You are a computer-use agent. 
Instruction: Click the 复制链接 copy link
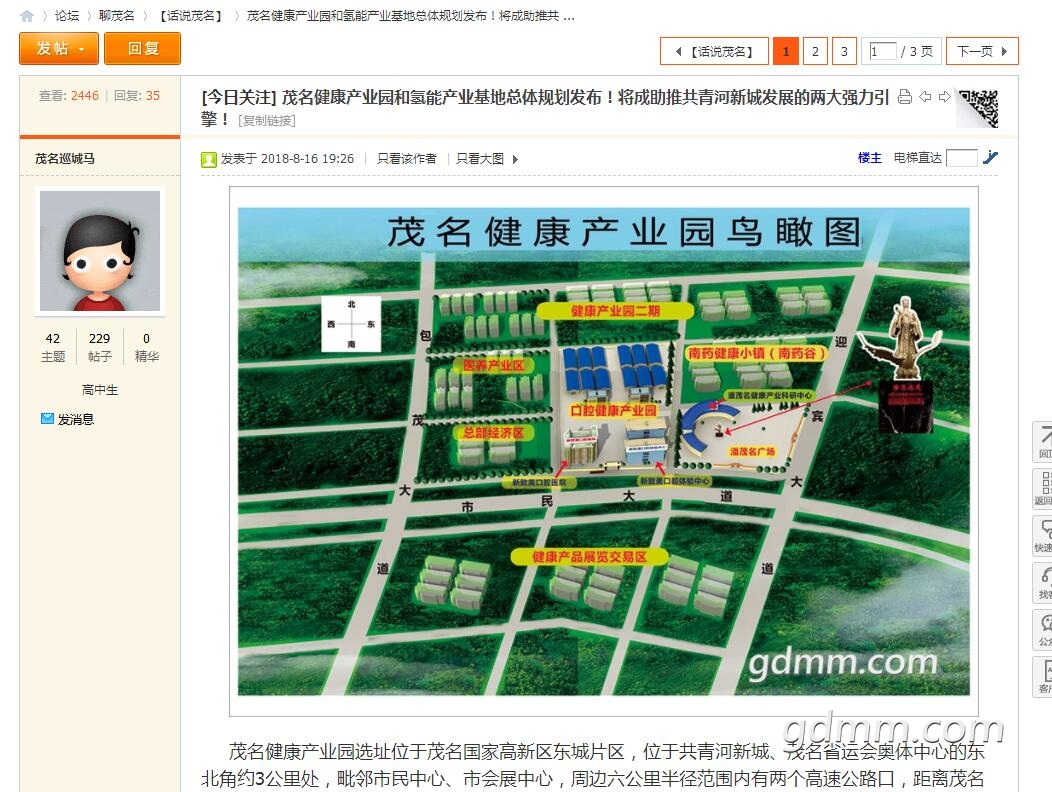[x=266, y=121]
